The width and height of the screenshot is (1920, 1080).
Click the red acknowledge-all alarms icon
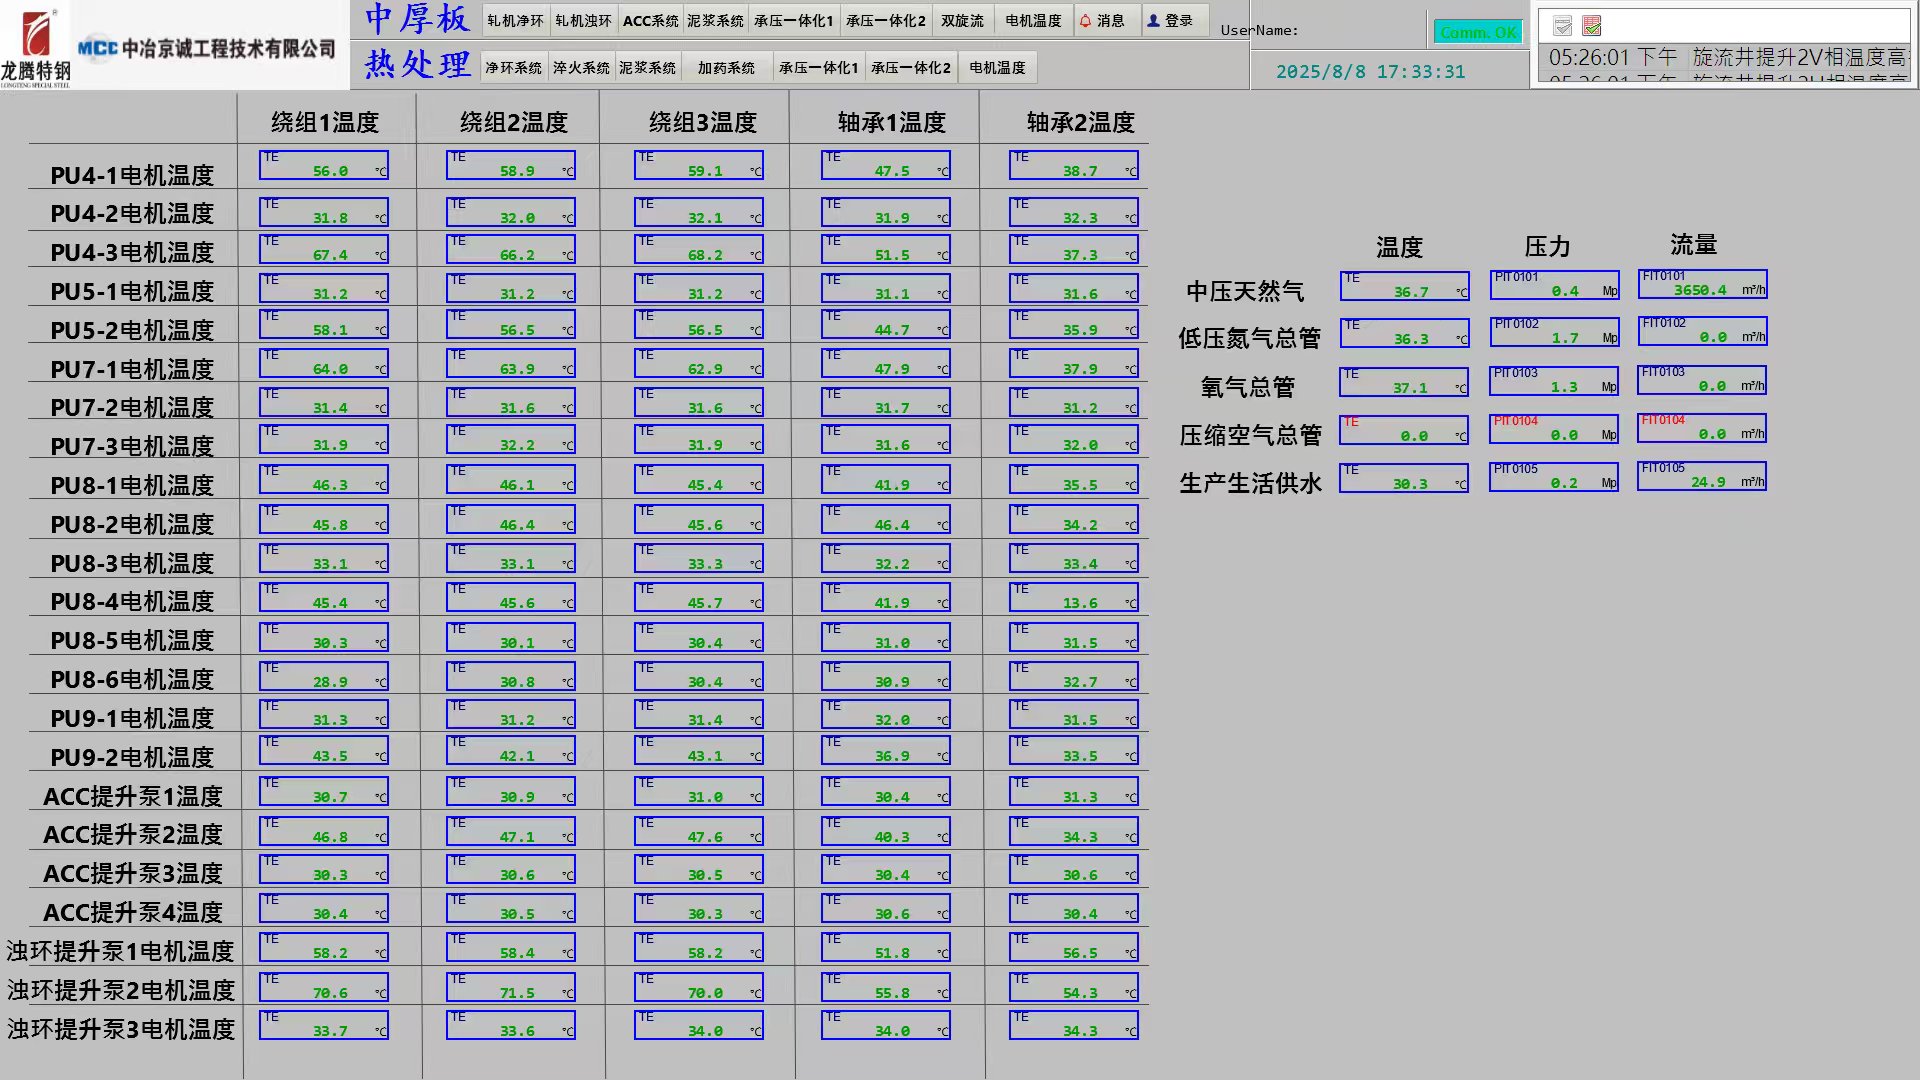1592,26
